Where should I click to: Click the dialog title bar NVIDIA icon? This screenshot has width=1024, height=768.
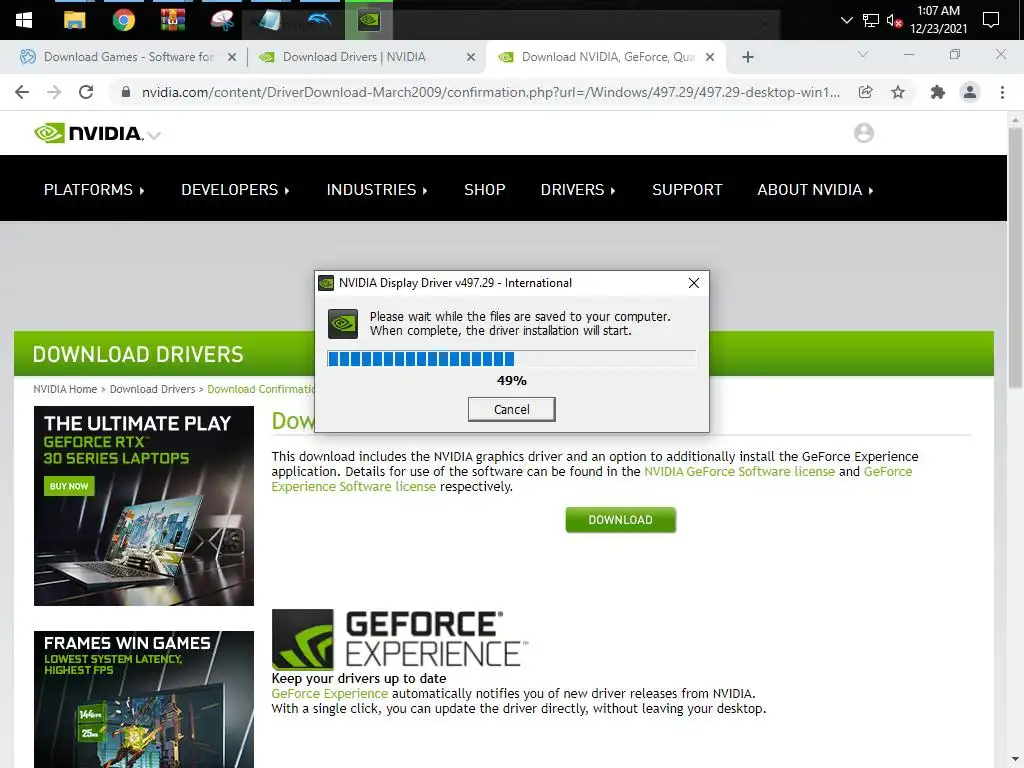pos(326,283)
